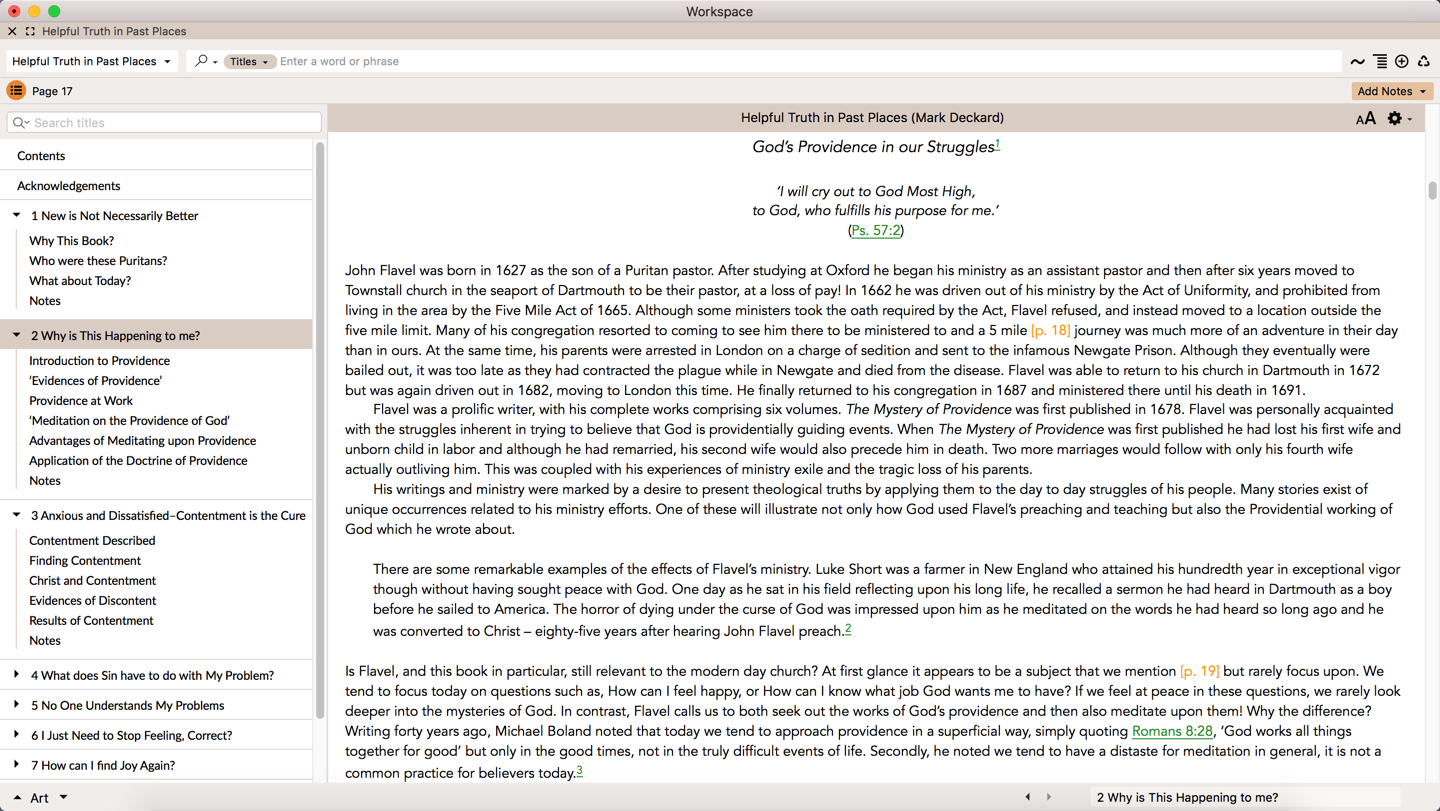Open the magnifier search options menu
Viewport: 1440px width, 811px height.
206,61
